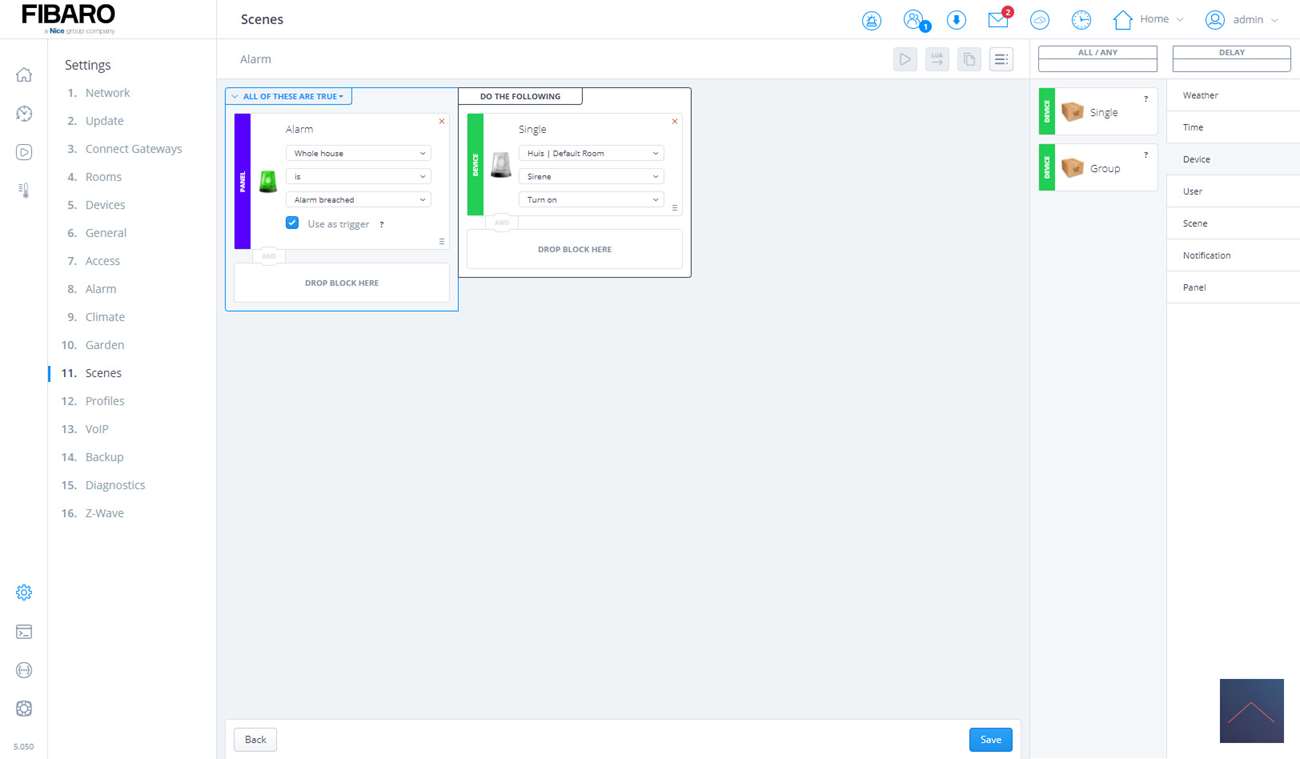
Task: Remove the Alarm condition block
Action: coord(442,122)
